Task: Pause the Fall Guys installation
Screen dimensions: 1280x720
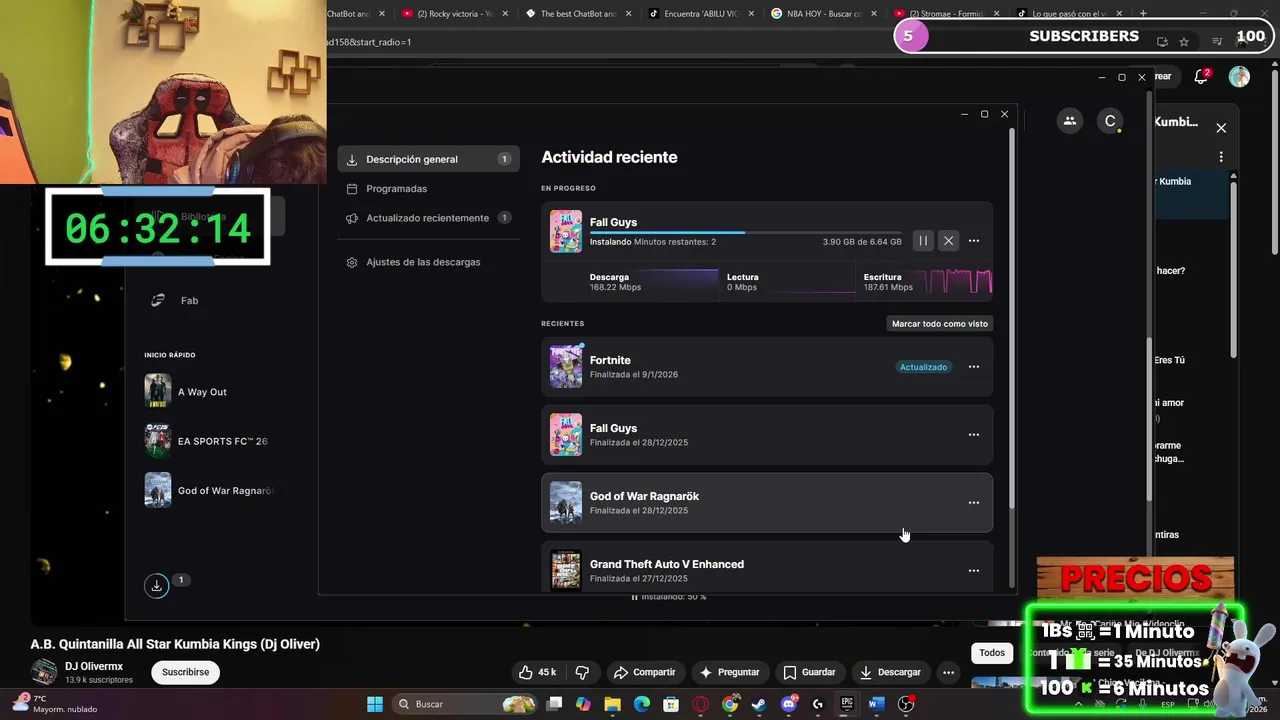Action: pos(923,240)
